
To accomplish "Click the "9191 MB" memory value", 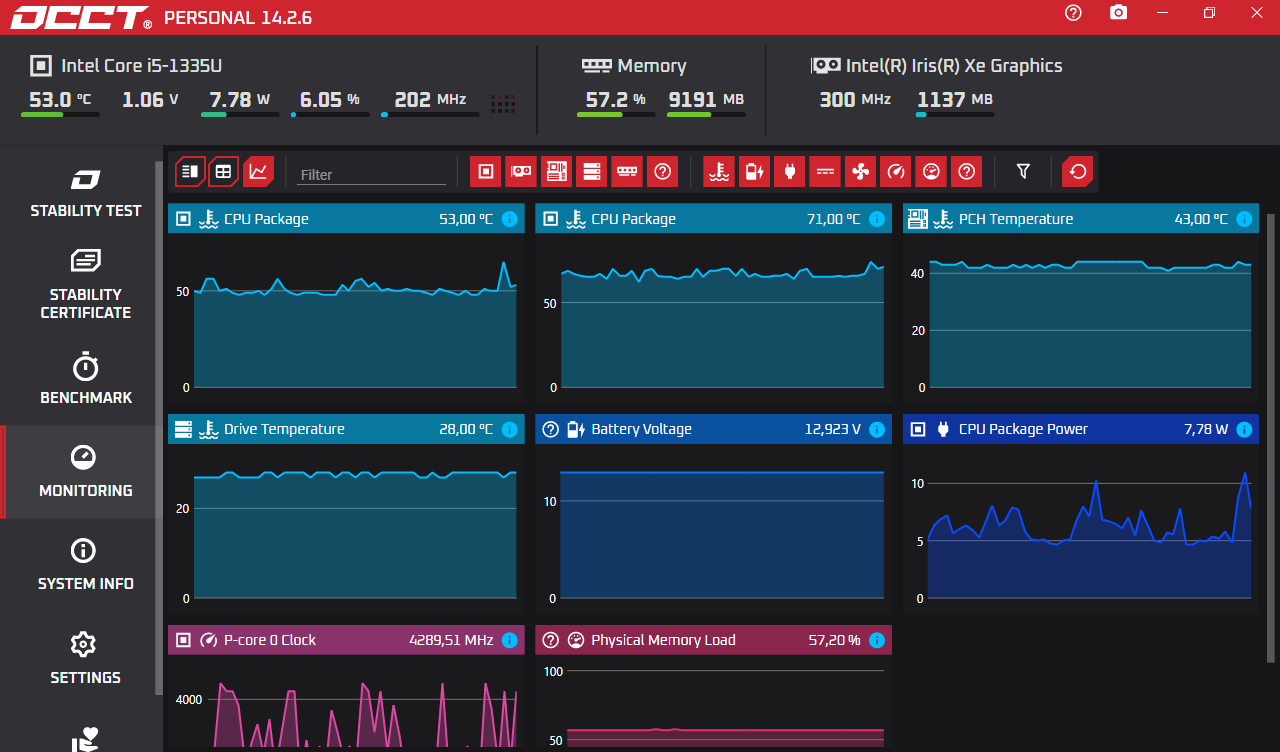I will (x=706, y=100).
